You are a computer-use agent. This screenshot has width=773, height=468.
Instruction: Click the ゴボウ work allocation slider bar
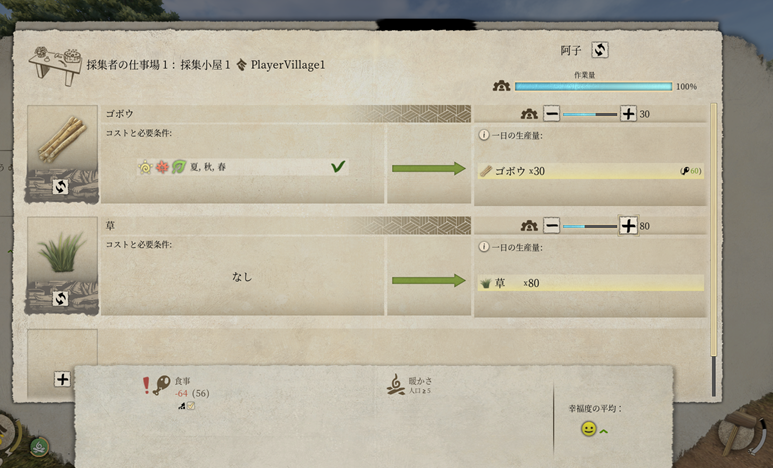pyautogui.click(x=590, y=114)
